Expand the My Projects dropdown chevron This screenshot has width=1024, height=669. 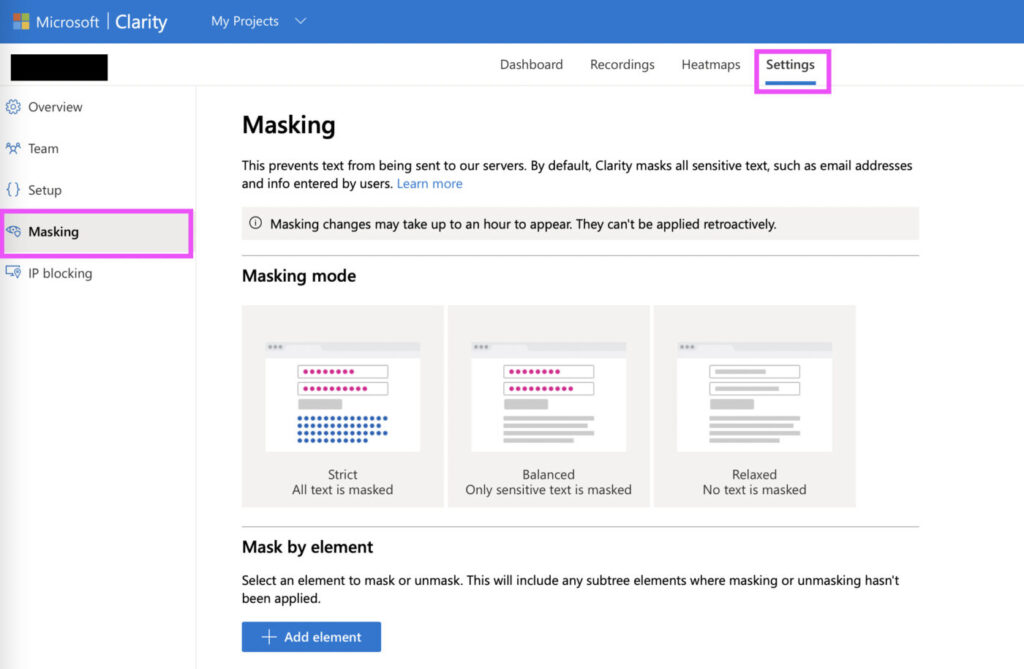(x=301, y=21)
